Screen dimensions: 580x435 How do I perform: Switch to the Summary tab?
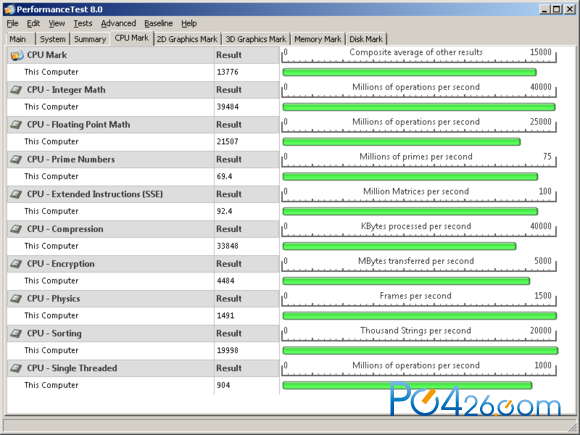click(90, 39)
